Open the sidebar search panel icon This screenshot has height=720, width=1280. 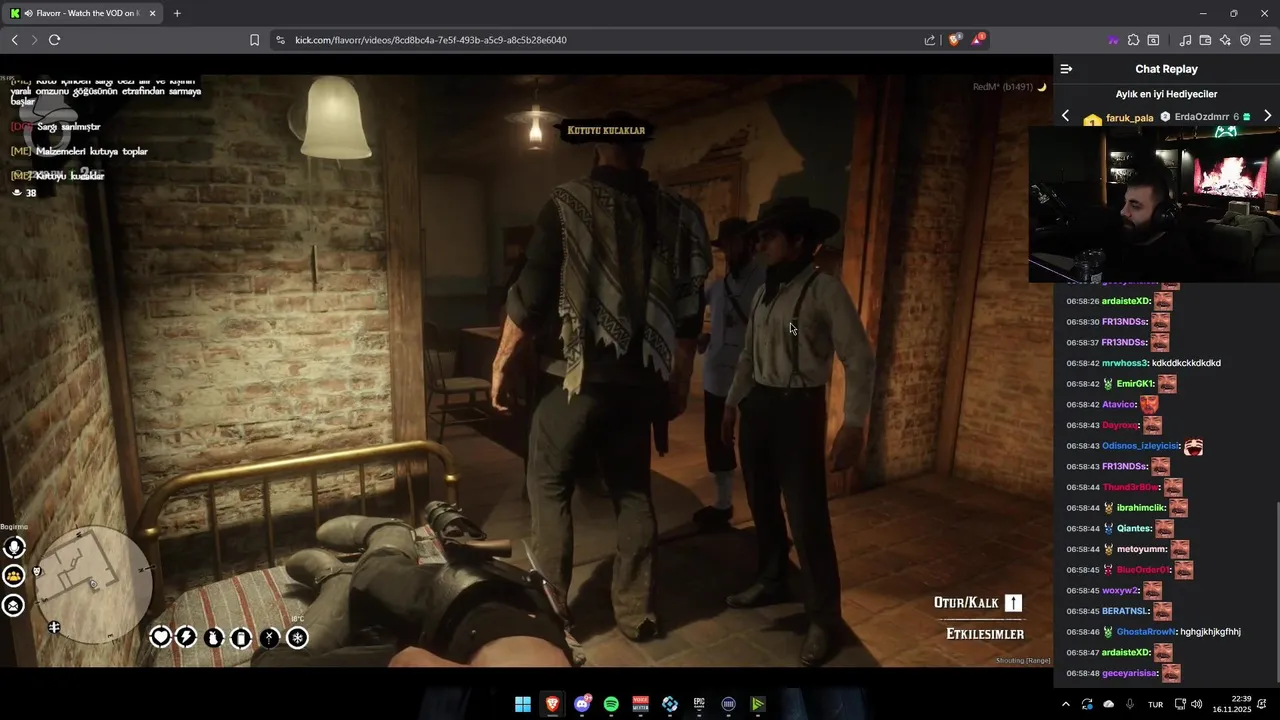tap(1153, 40)
